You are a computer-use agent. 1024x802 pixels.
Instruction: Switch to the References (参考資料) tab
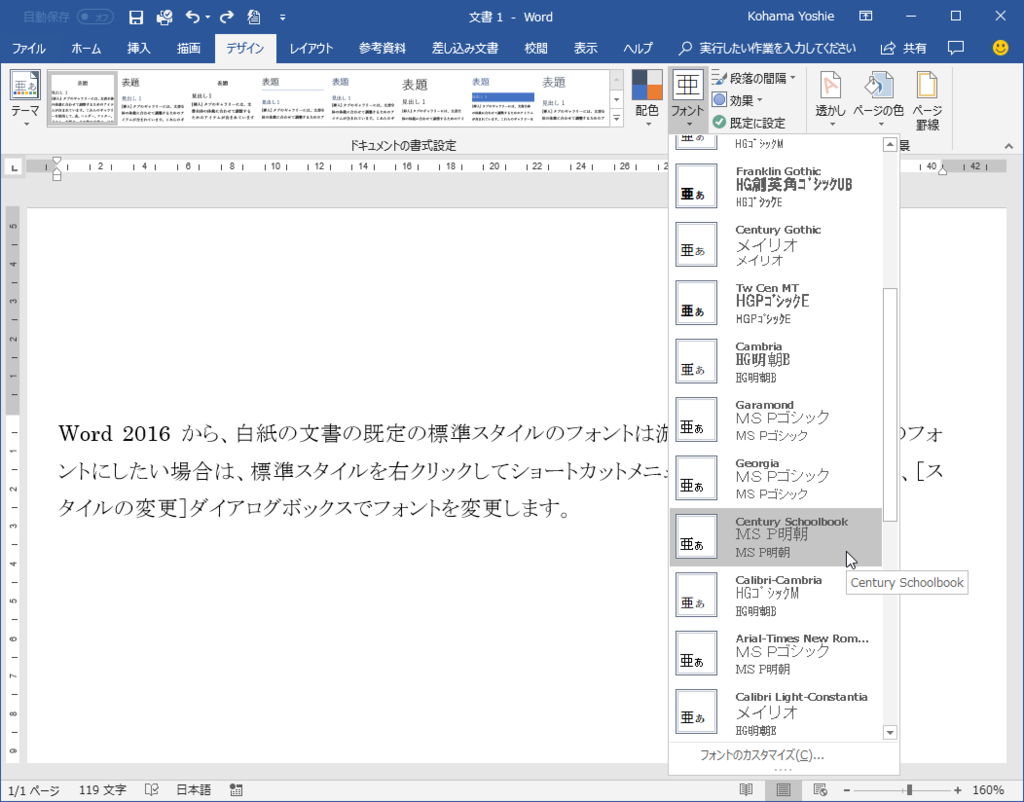tap(382, 48)
